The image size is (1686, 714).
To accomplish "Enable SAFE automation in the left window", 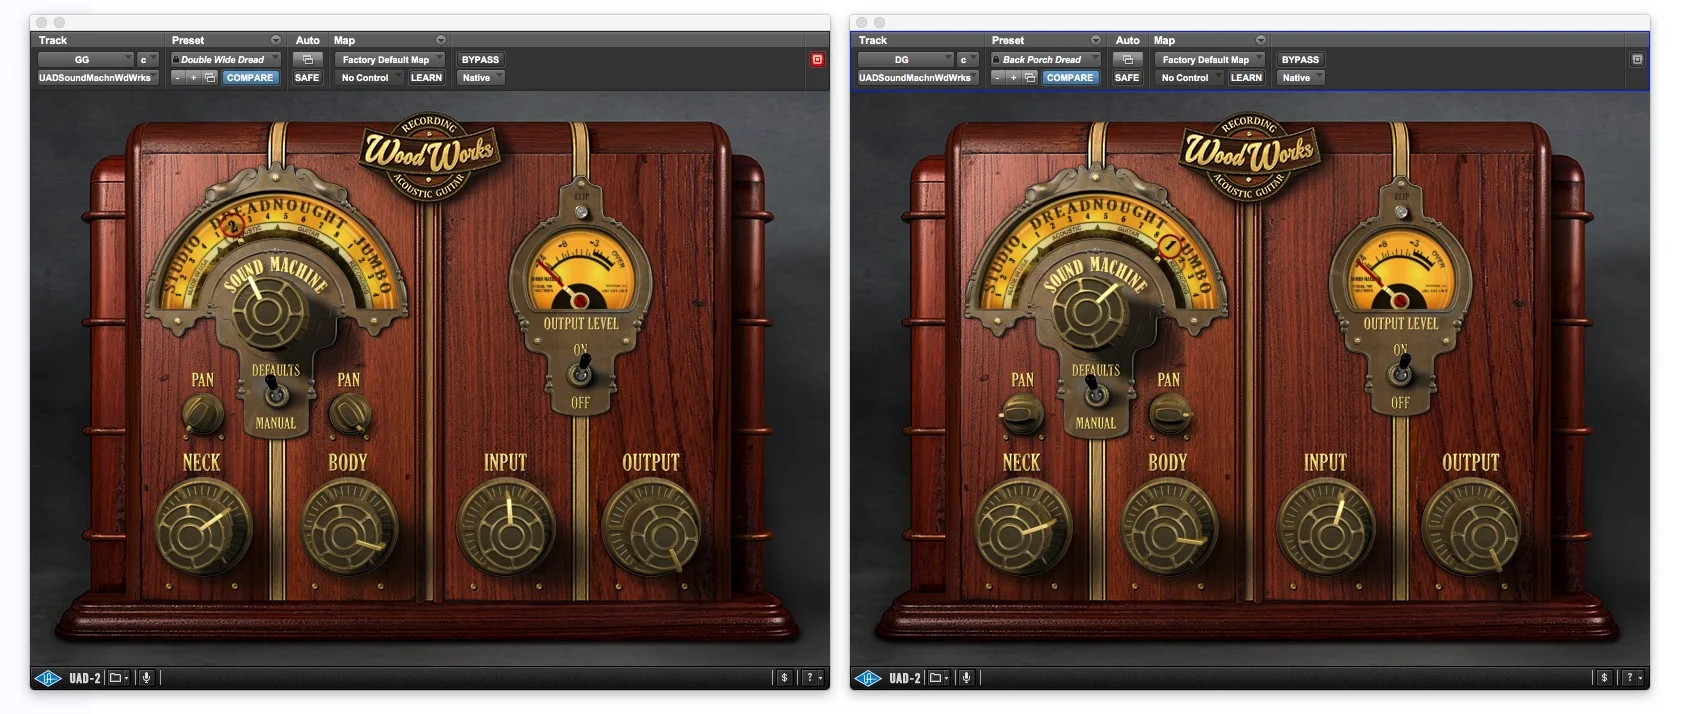I will pyautogui.click(x=307, y=78).
